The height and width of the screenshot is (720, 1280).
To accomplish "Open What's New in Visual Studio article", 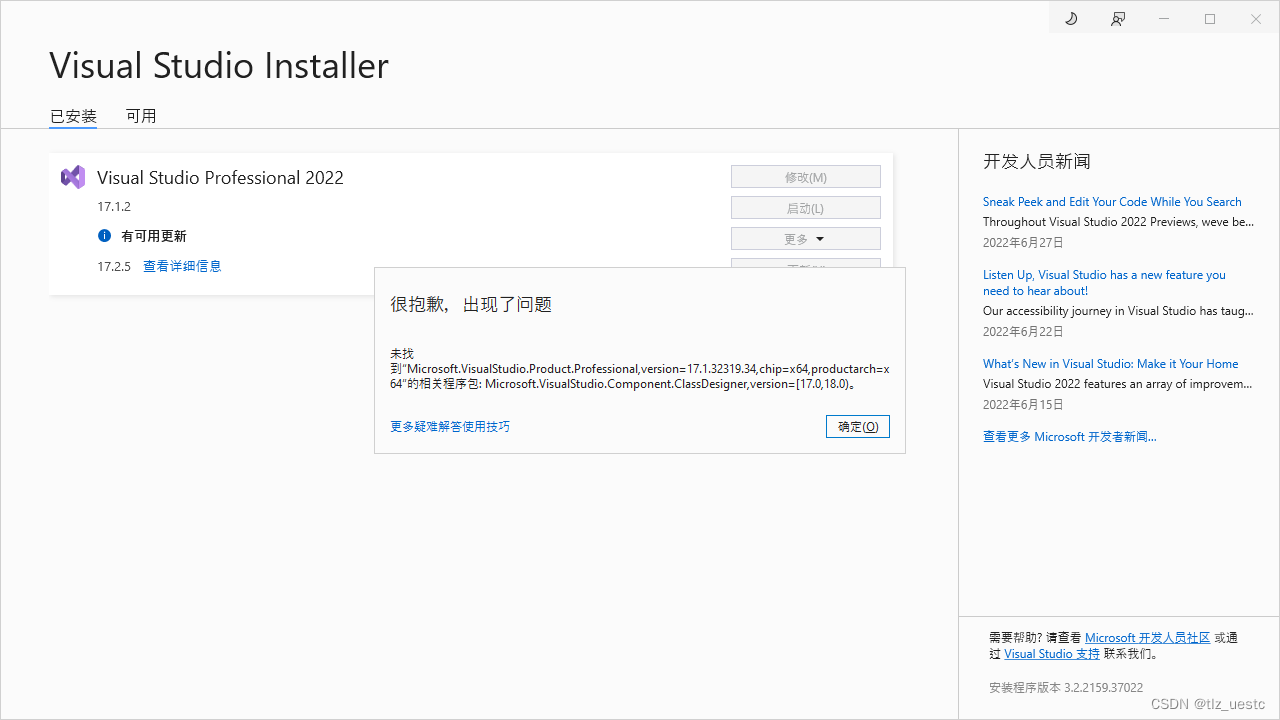I will click(x=1110, y=364).
